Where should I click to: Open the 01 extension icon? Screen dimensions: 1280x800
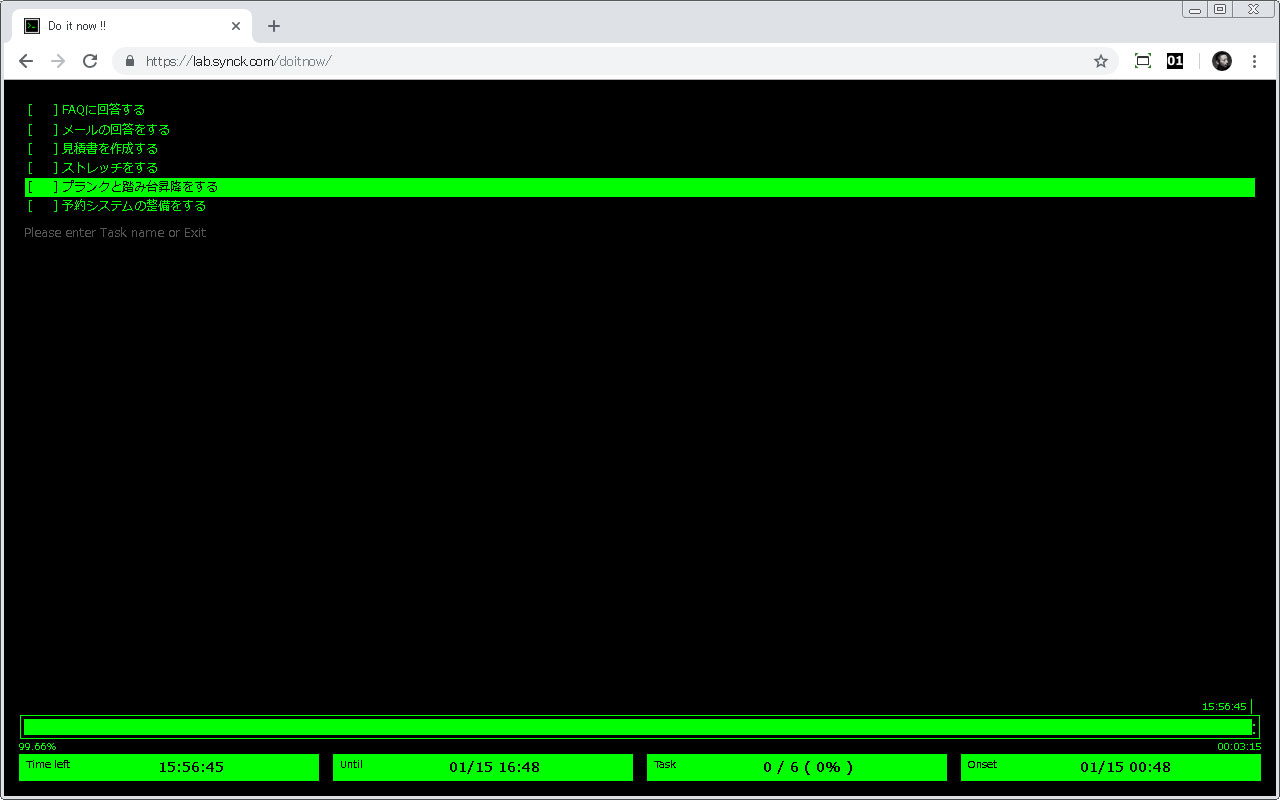pyautogui.click(x=1175, y=61)
